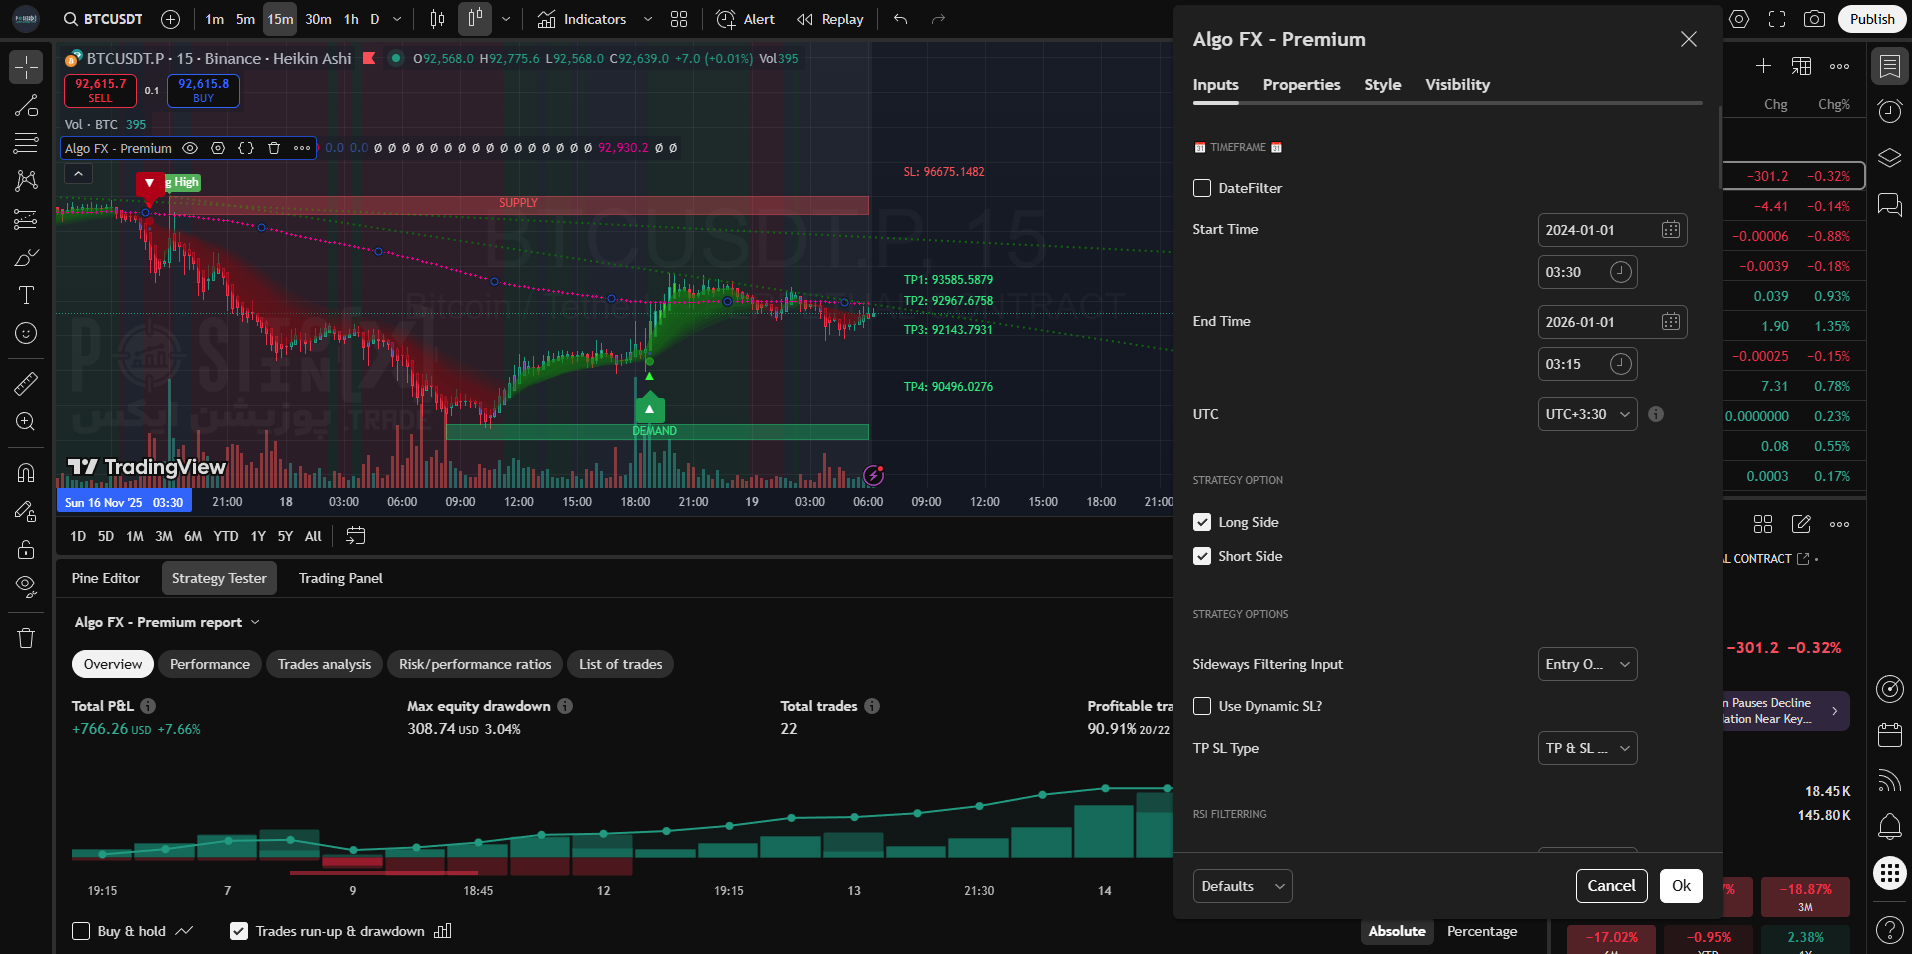Click the trash icon to remove drawings
1912x954 pixels.
(26, 638)
